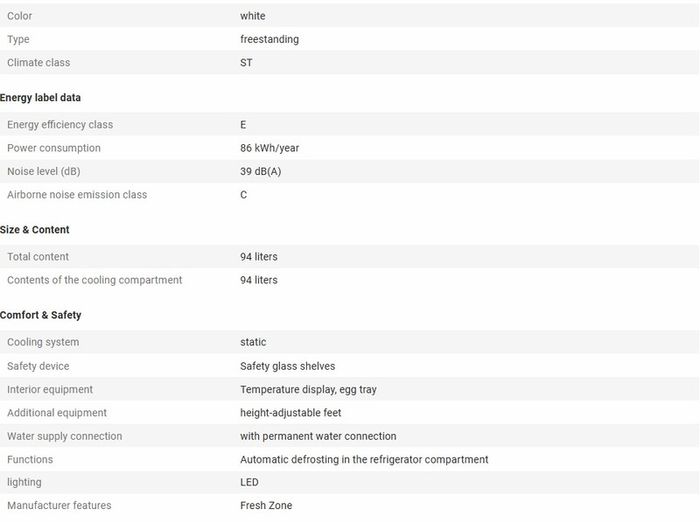Image resolution: width=700 pixels, height=522 pixels.
Task: Select the Size & Content section heading
Action: tap(34, 230)
